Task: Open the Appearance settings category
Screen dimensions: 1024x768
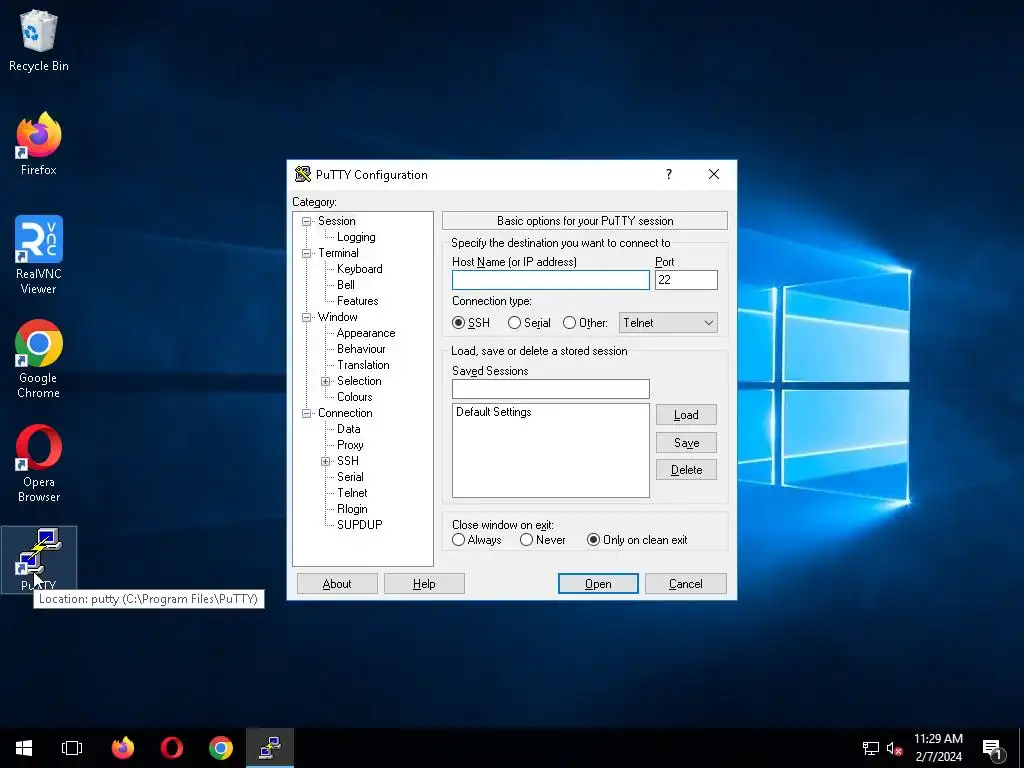Action: pos(366,333)
